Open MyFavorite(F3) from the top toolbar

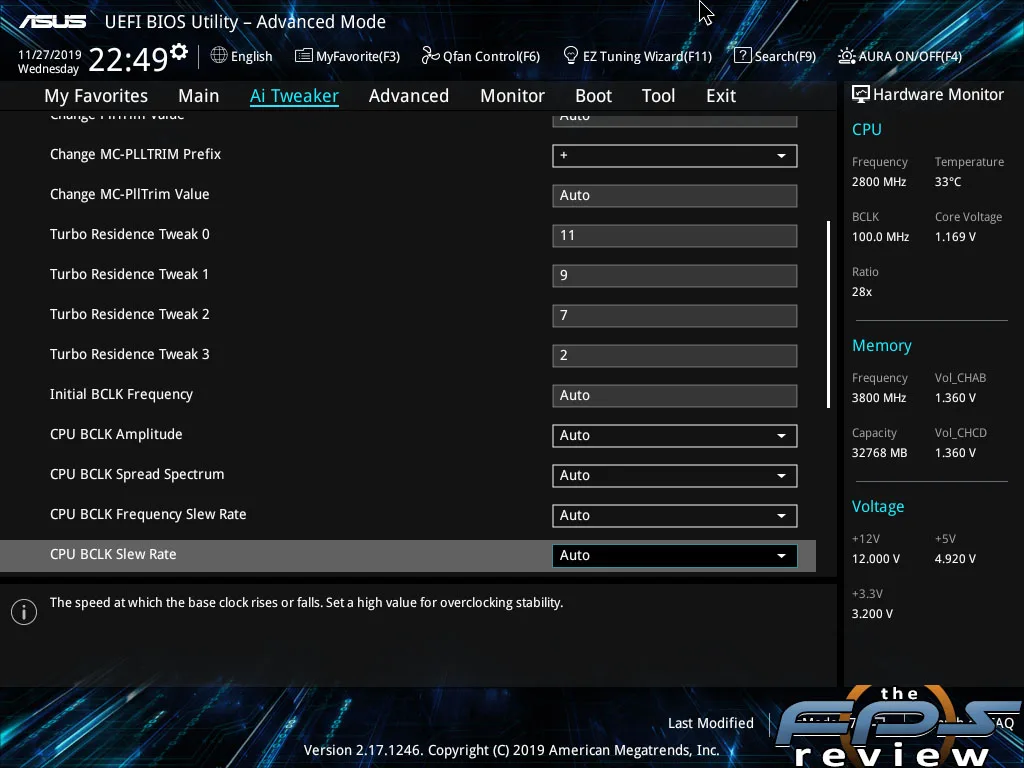point(347,56)
